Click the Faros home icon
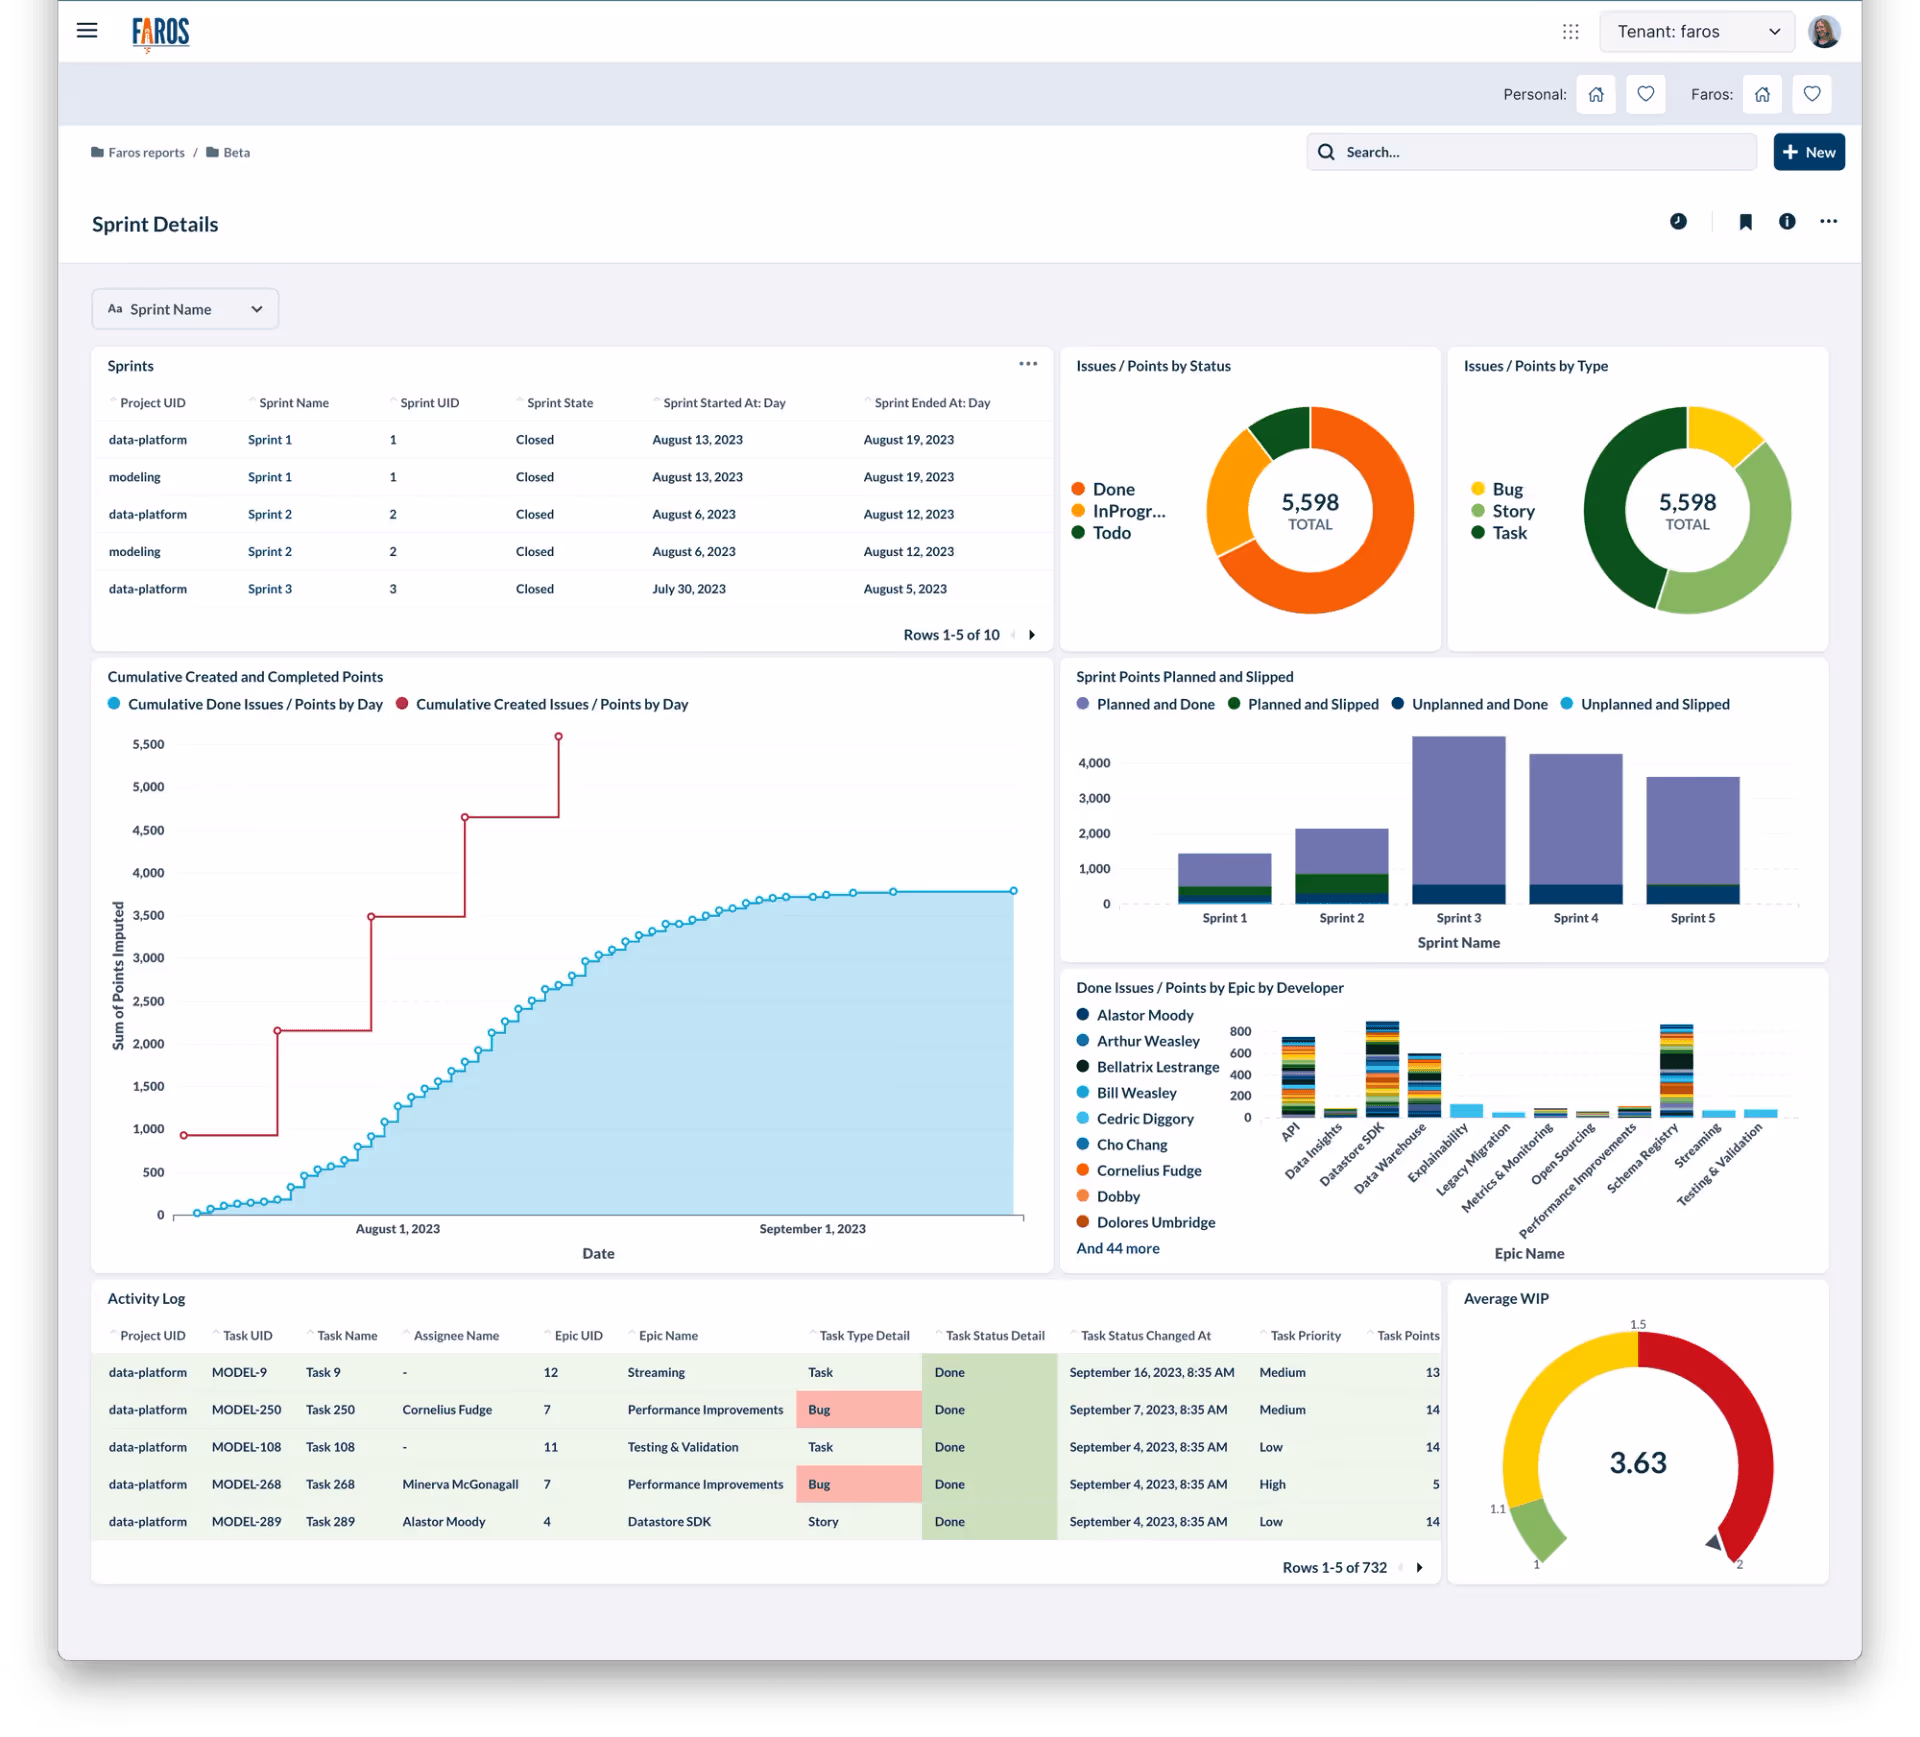This screenshot has height=1737, width=1920. 1762,94
